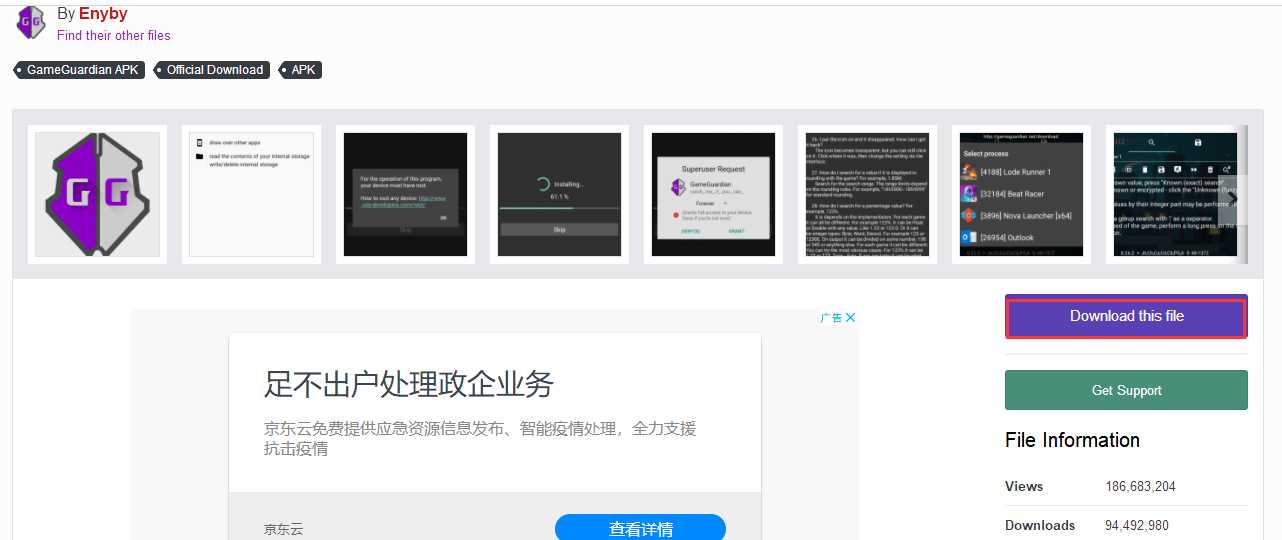
Task: Open the root requirement dialog thumbnail
Action: point(405,194)
